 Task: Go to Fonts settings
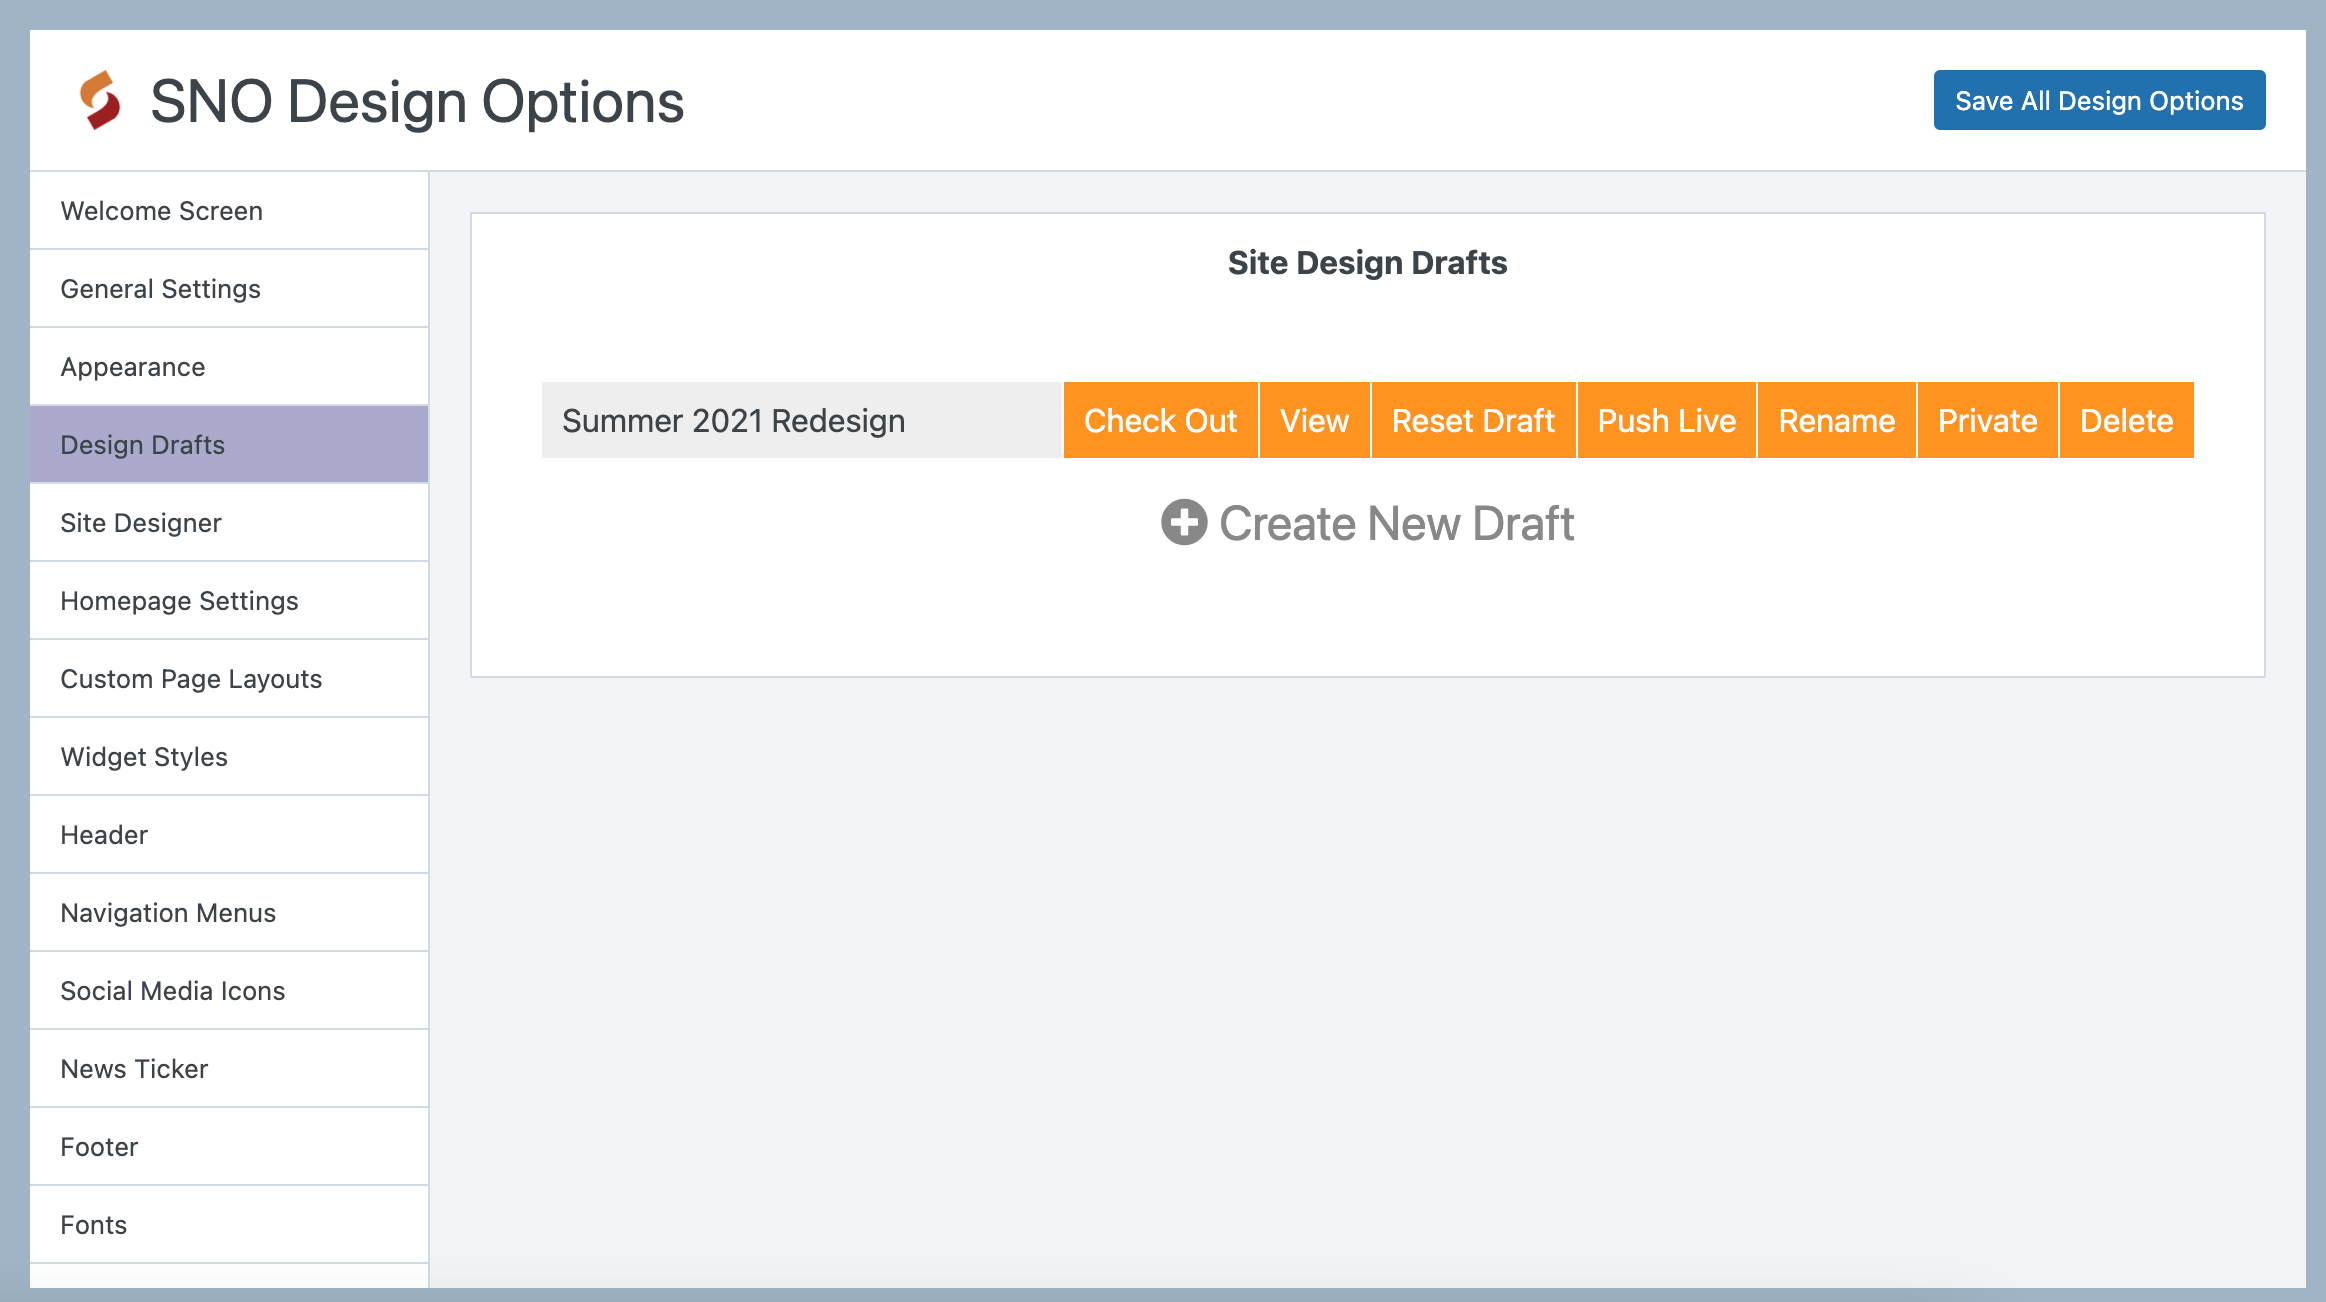[229, 1225]
